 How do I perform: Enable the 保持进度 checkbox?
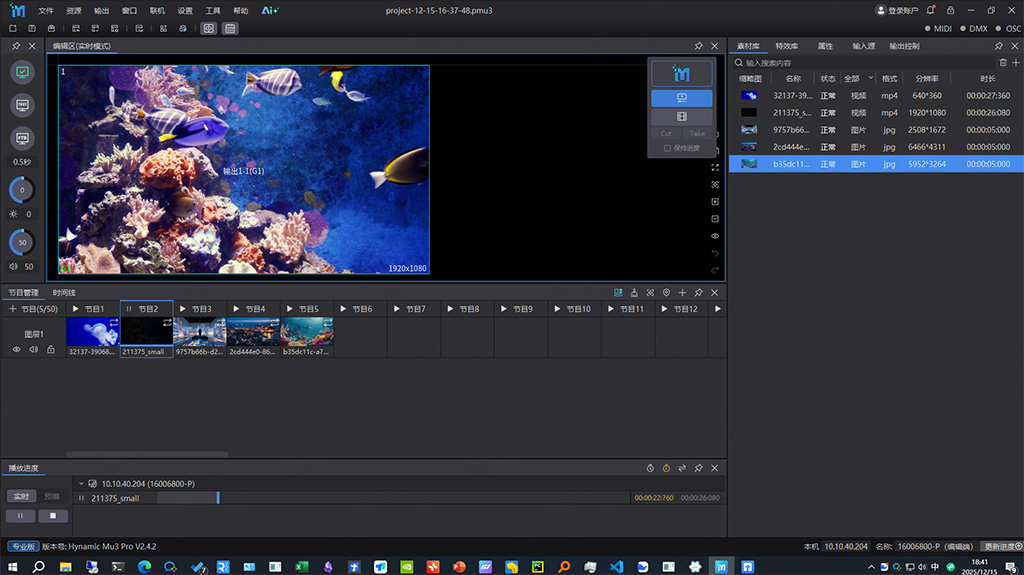click(667, 148)
